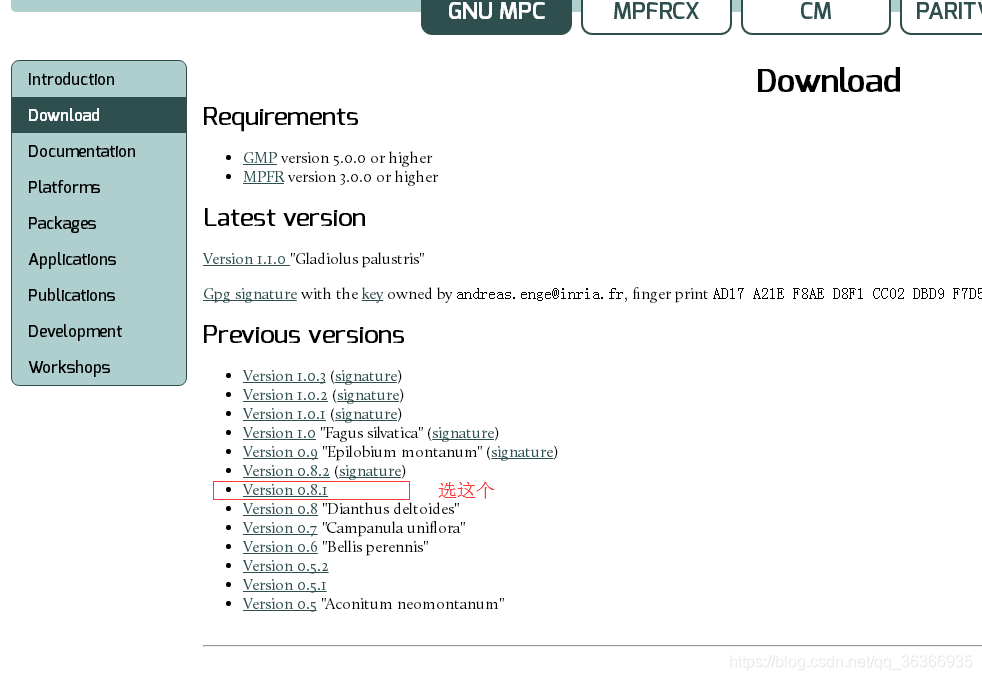The height and width of the screenshot is (680, 982).
Task: Open signature for Version 1.0.1
Action: coord(366,414)
